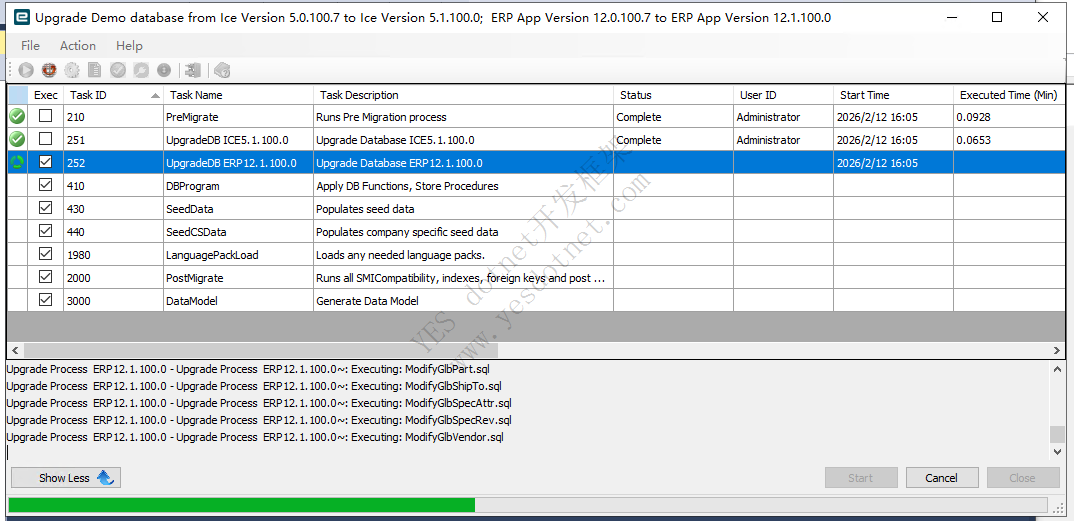Viewport: 1074px width, 521px height.
Task: Open the File menu
Action: (30, 46)
